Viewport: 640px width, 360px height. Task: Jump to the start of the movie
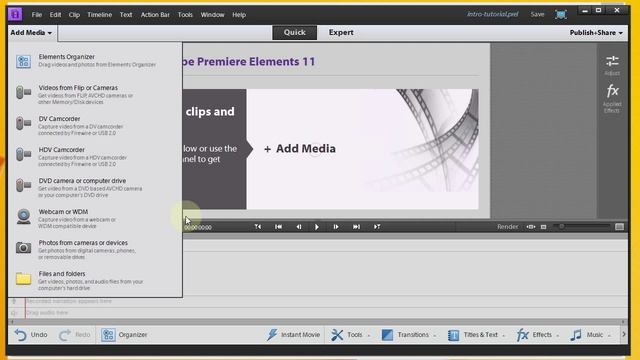coord(258,227)
